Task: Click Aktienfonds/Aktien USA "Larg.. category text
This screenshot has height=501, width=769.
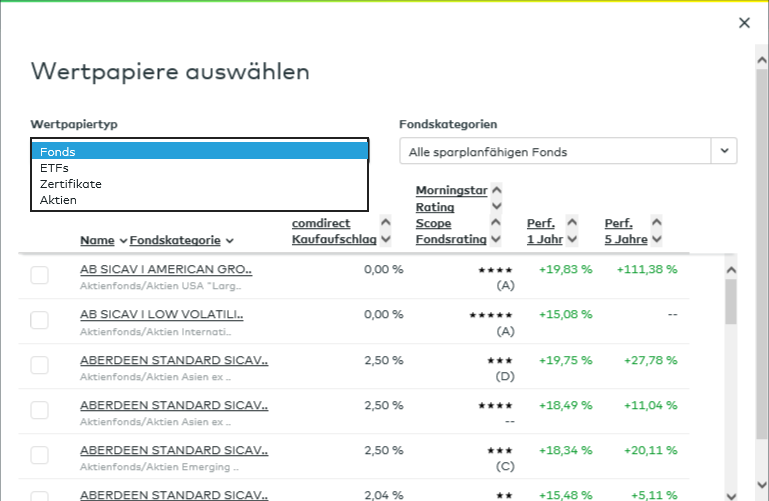Action: (160, 286)
